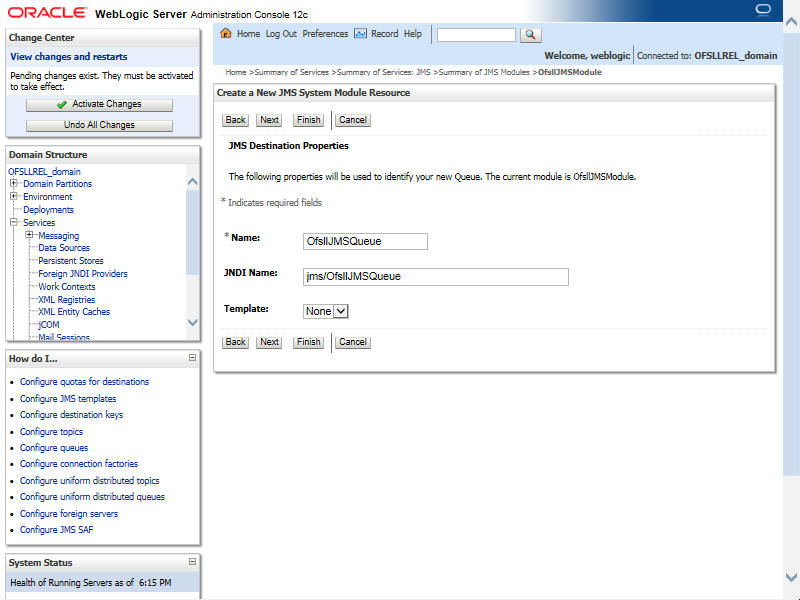
Task: Select XML Entity Caches tree item
Action: [x=74, y=312]
